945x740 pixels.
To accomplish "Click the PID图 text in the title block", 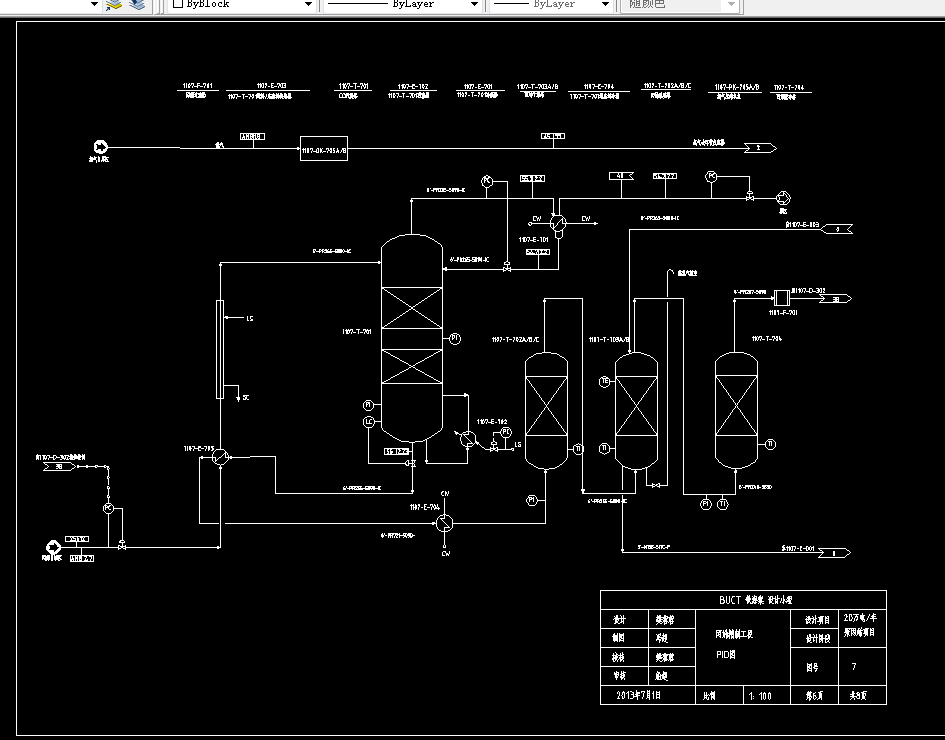I will (x=726, y=654).
